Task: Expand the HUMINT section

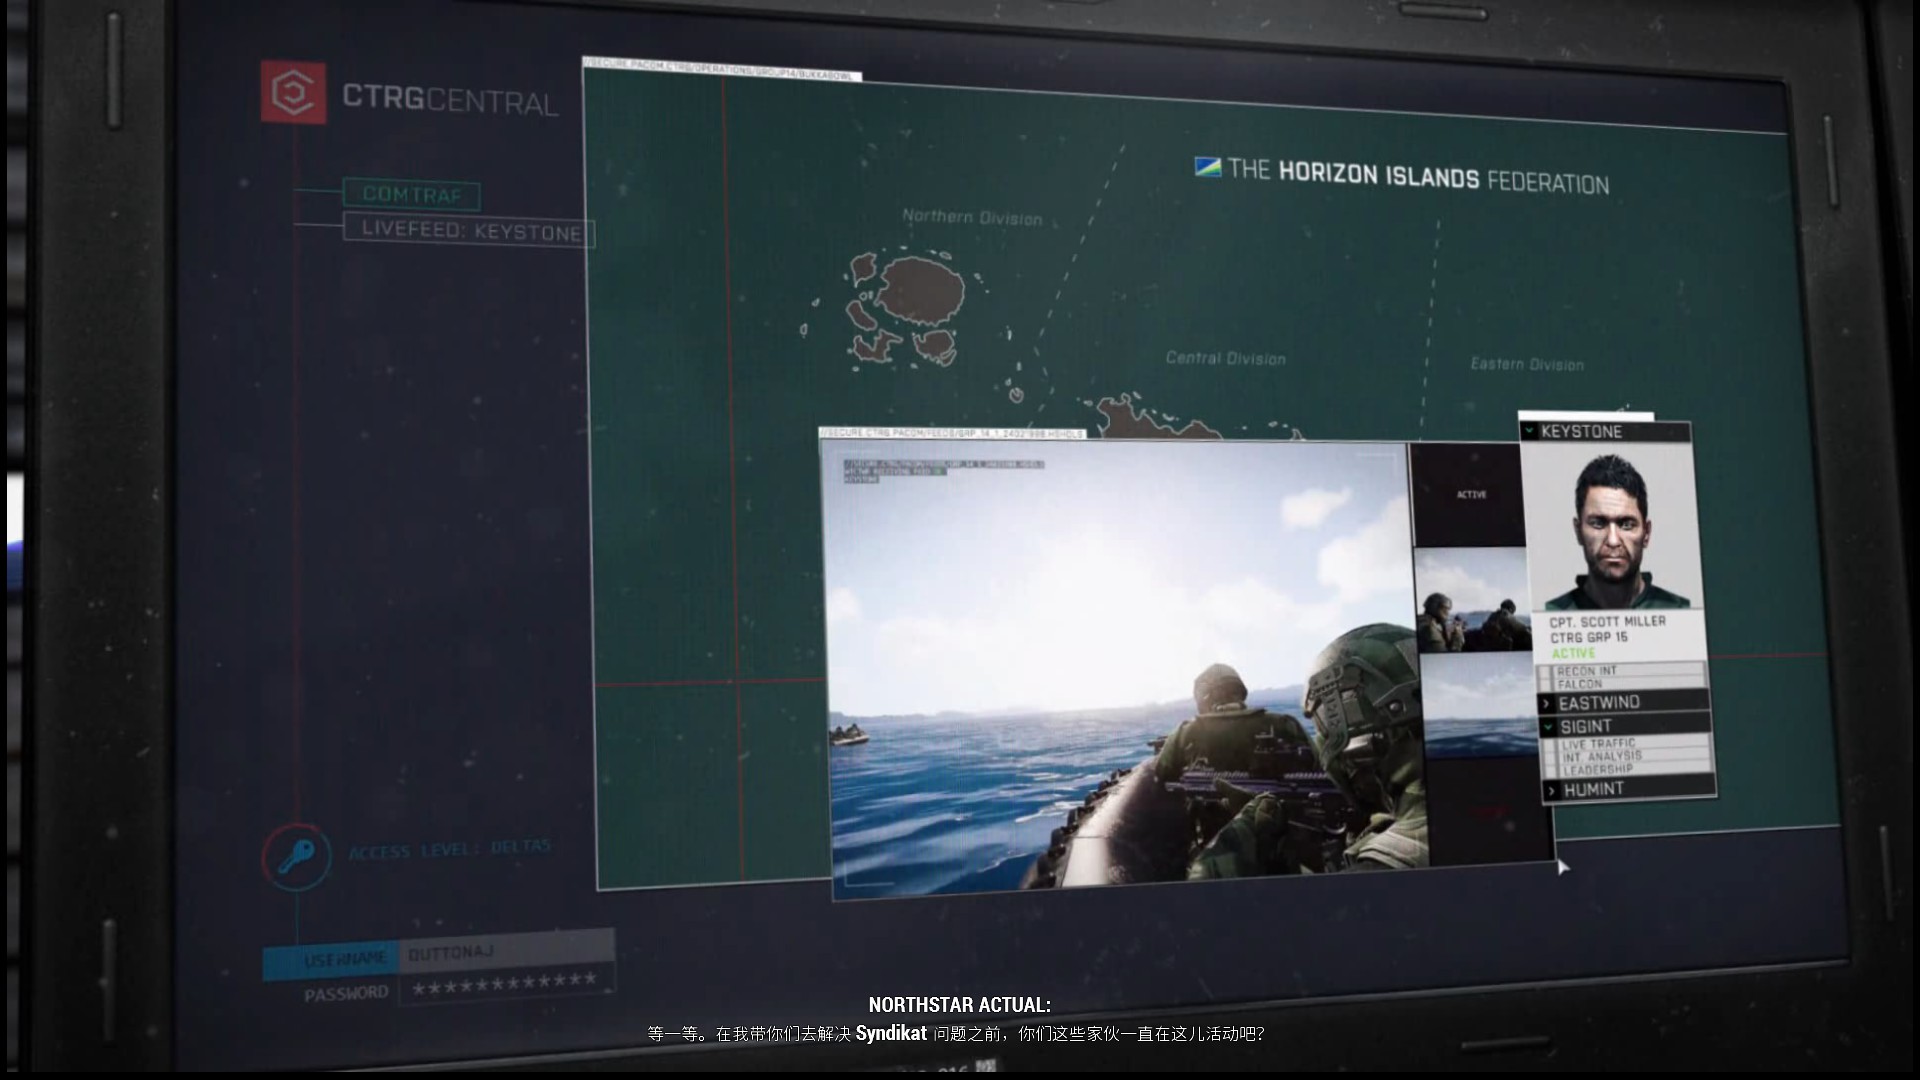Action: [1630, 789]
